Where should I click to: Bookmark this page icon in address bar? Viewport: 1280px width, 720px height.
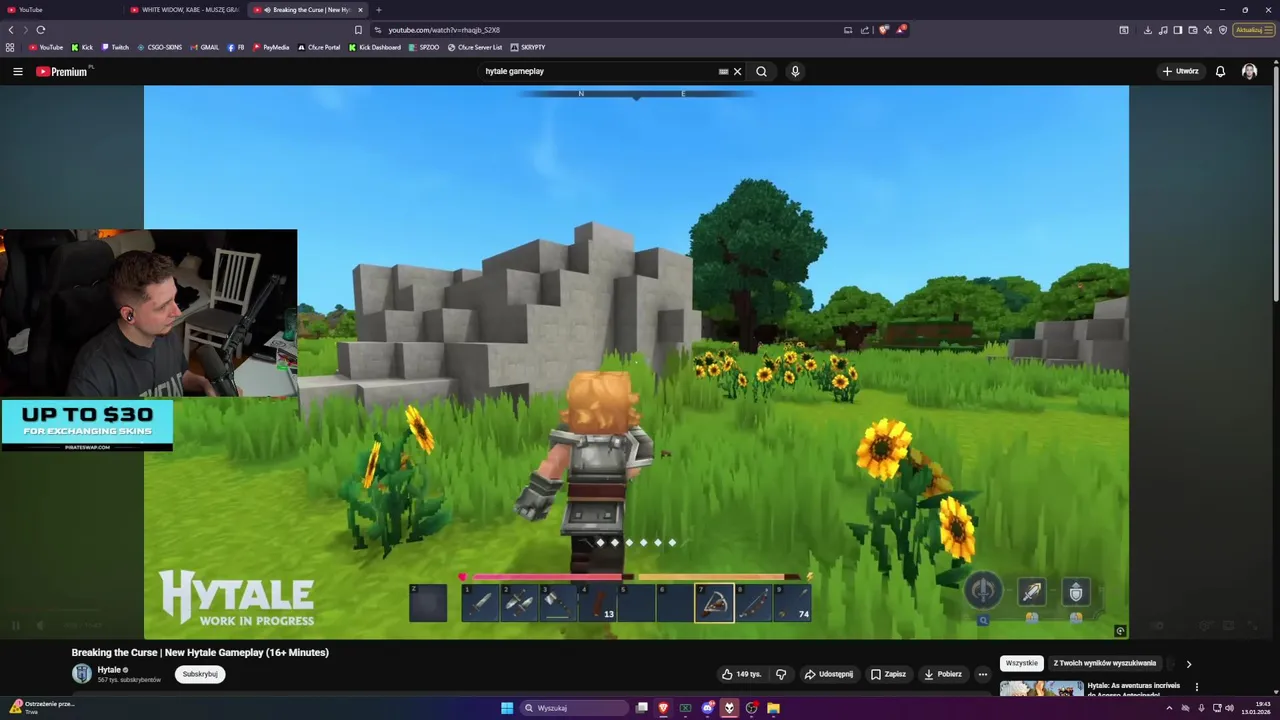[358, 30]
